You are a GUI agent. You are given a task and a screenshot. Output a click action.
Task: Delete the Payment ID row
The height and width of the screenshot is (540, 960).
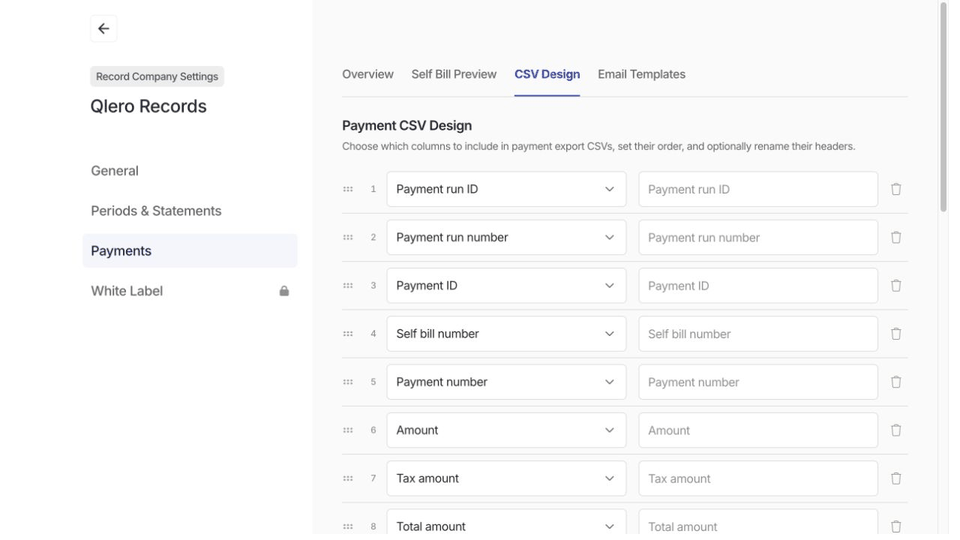point(896,286)
